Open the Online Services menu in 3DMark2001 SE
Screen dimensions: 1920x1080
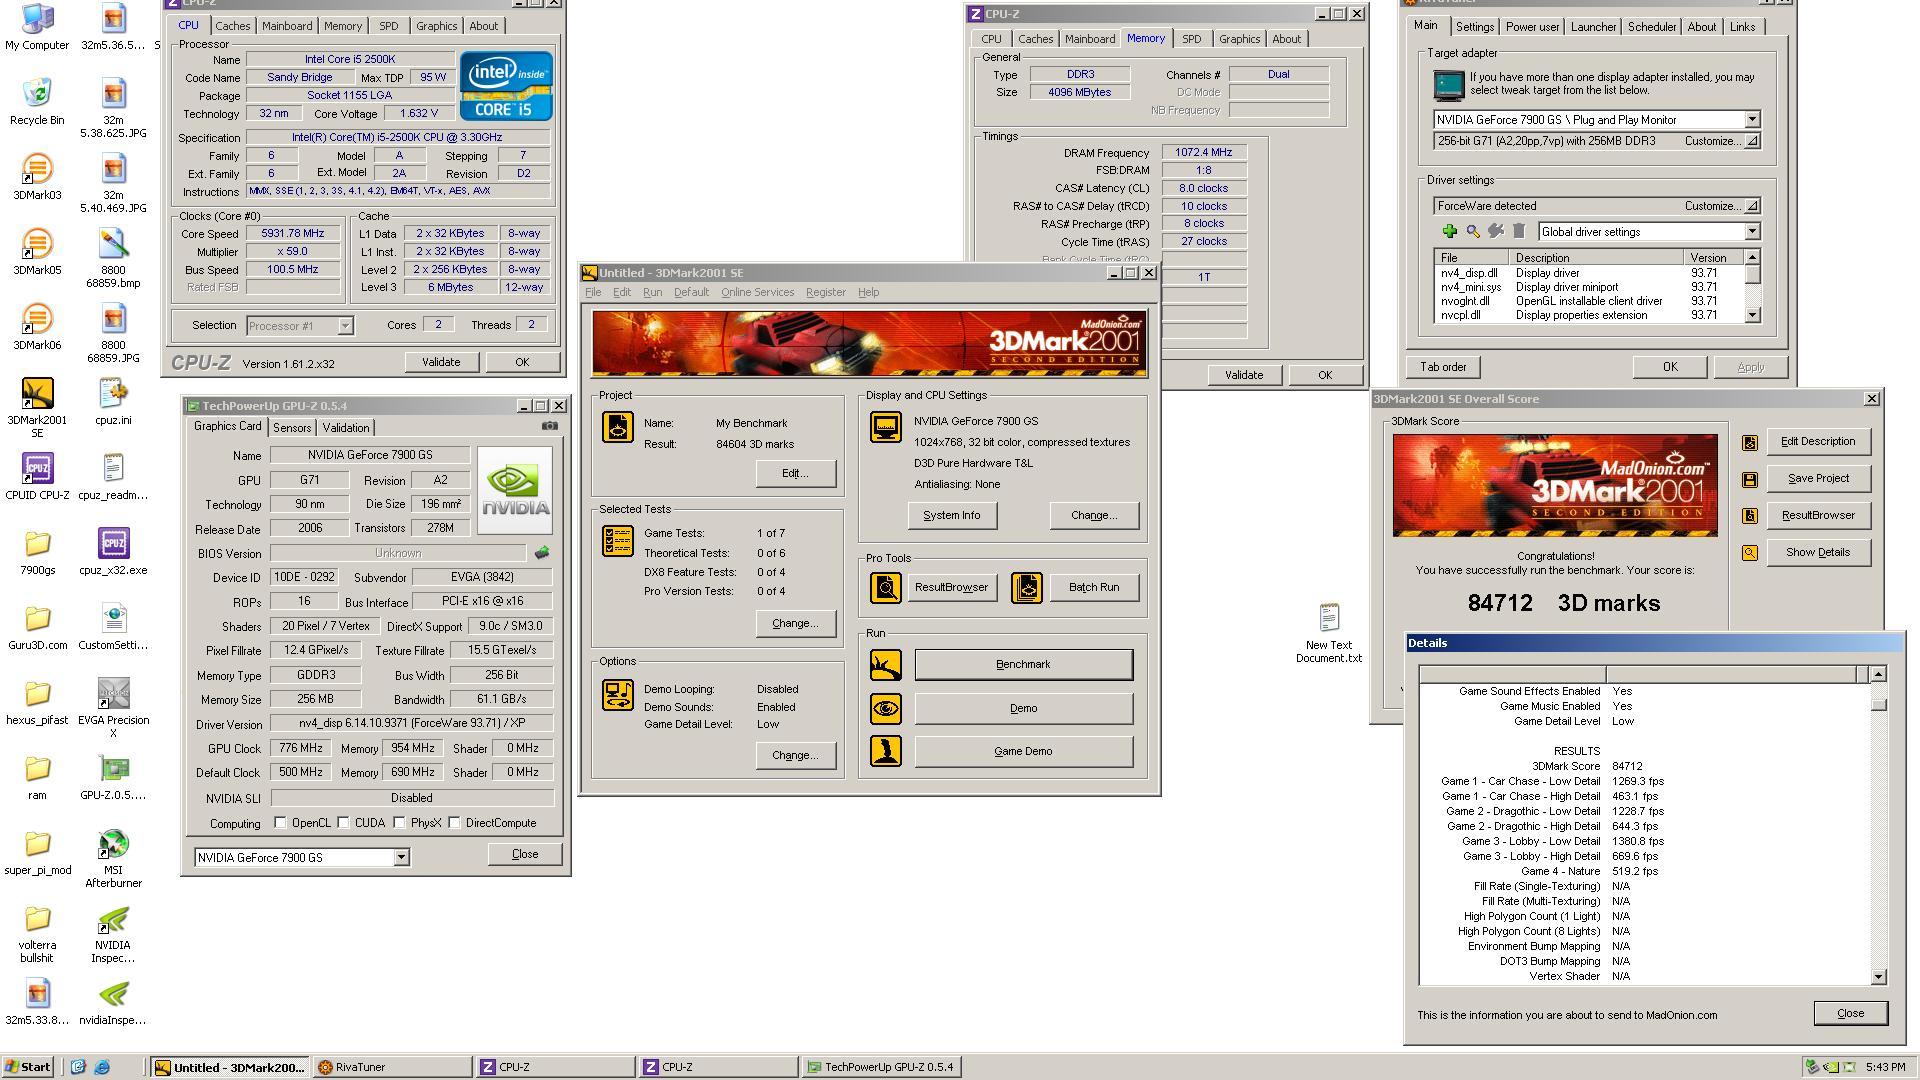757,292
